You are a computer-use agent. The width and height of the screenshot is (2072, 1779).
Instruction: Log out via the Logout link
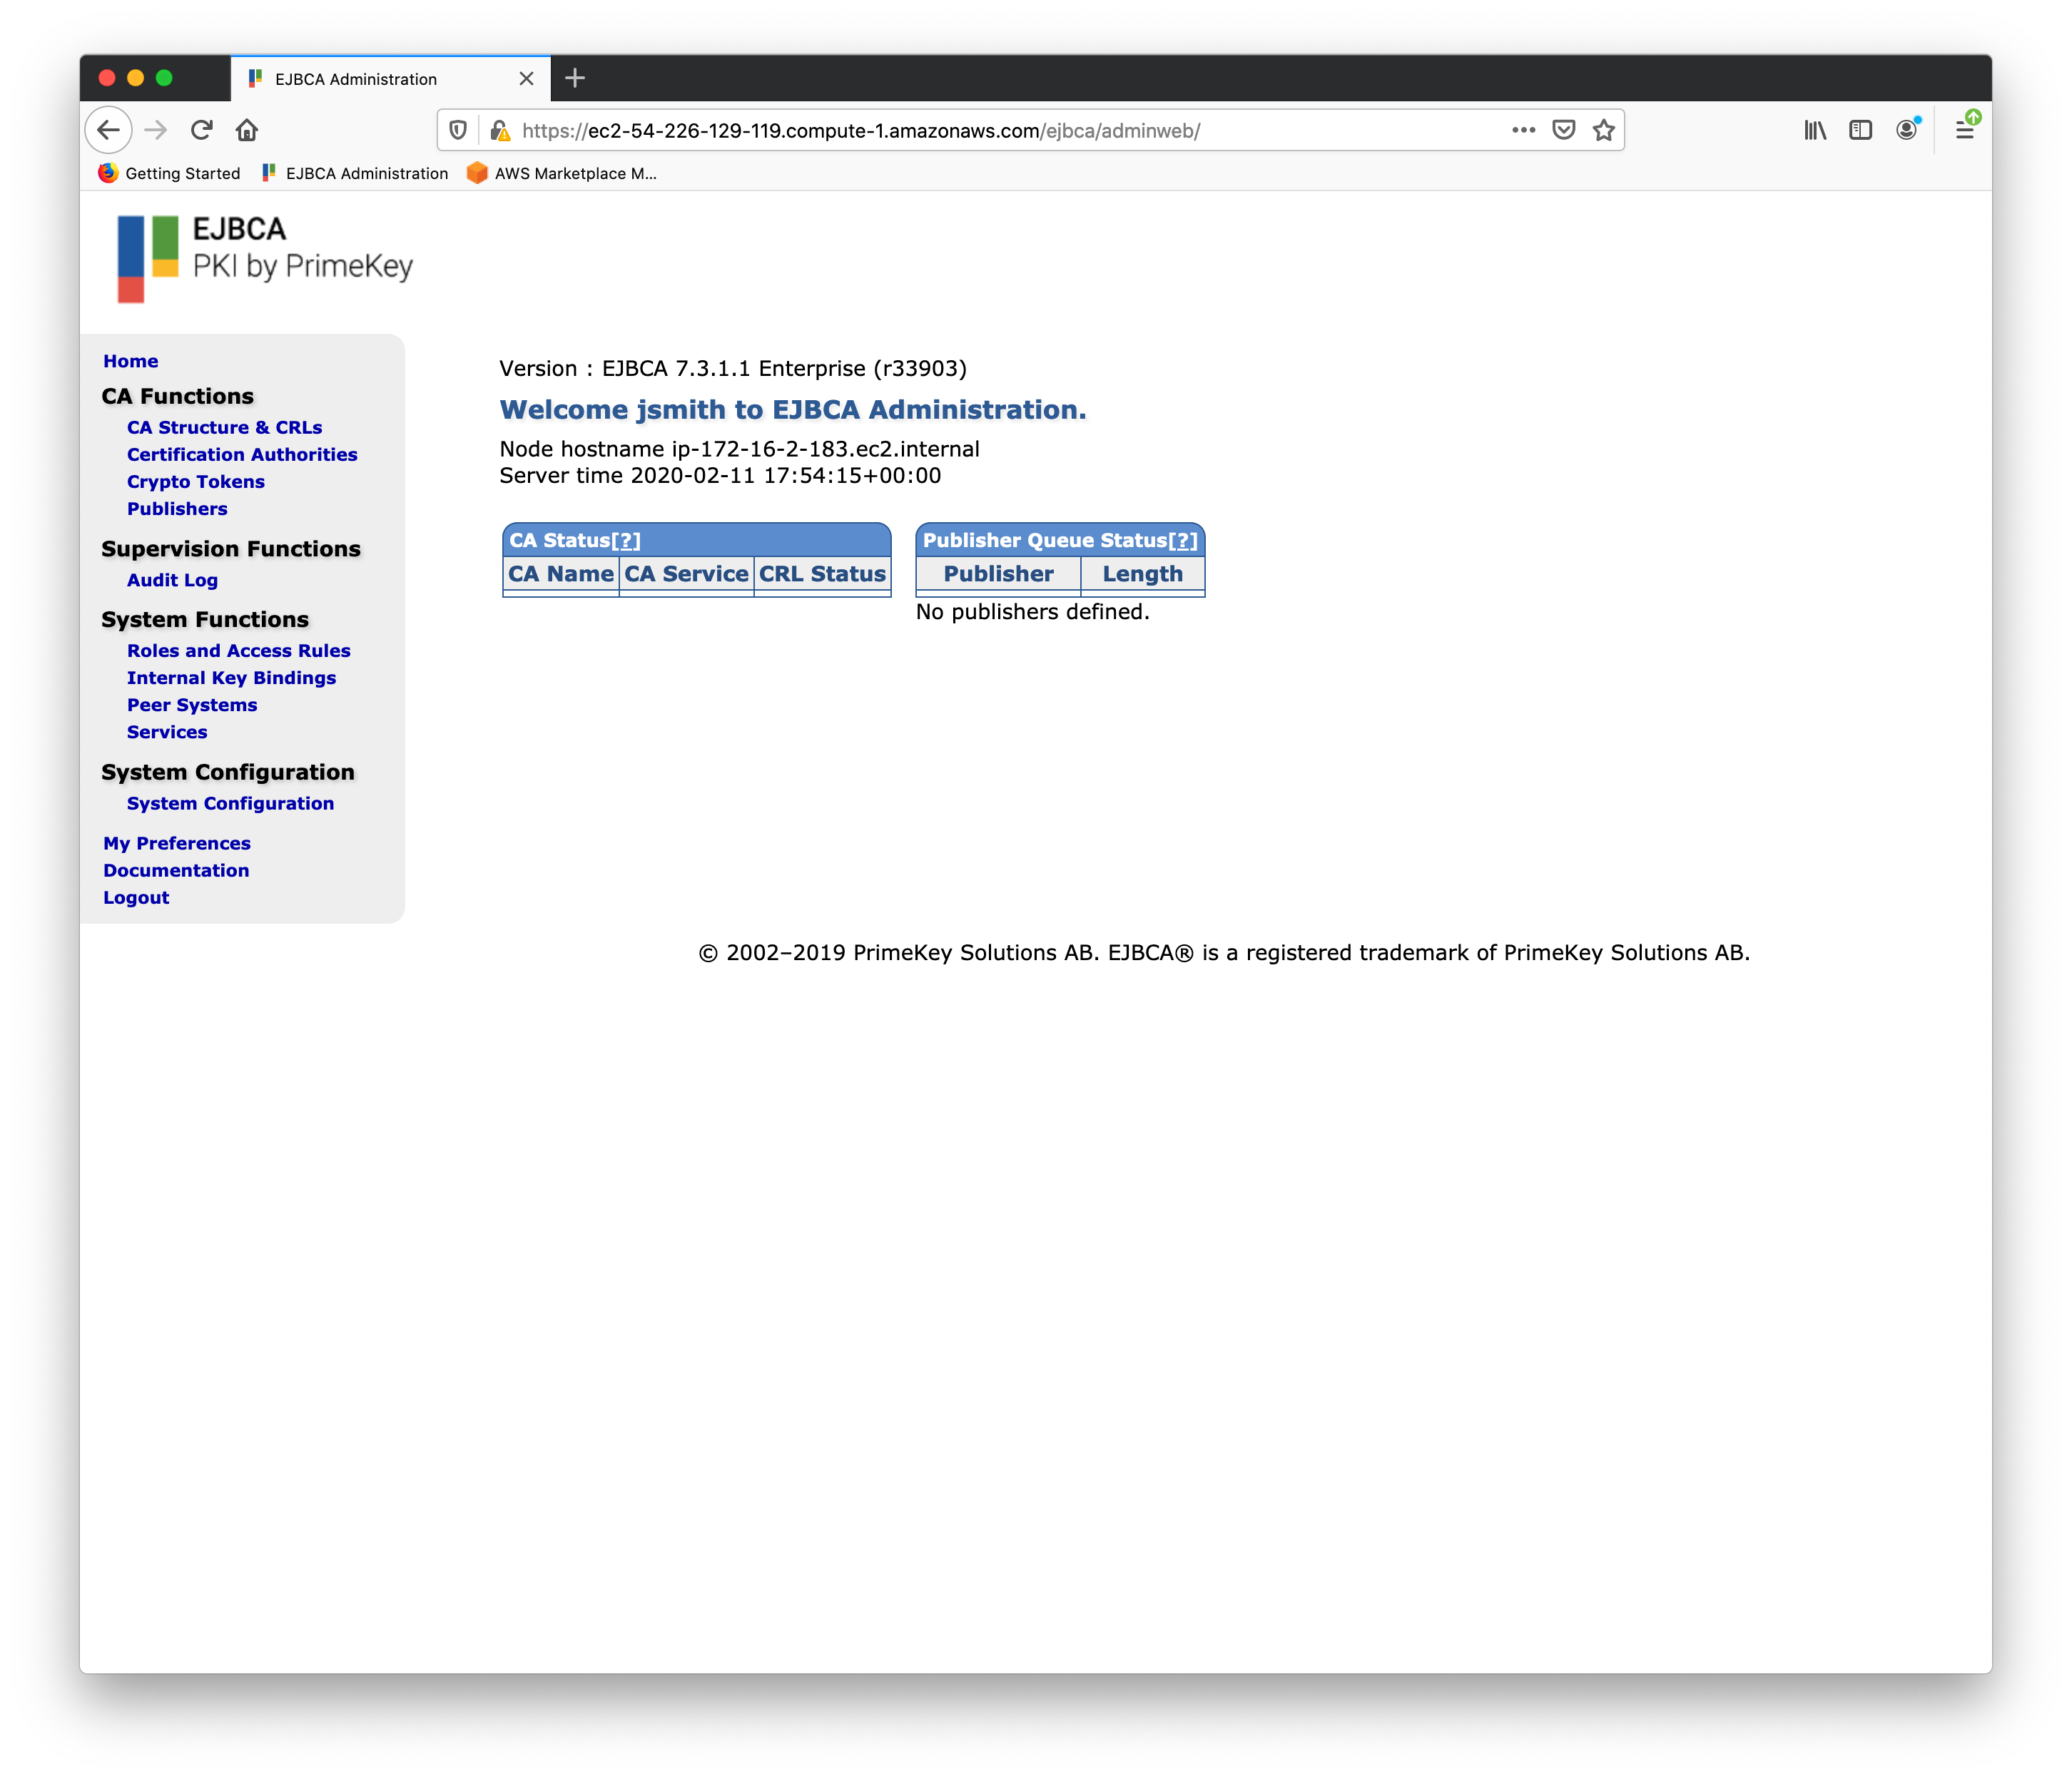point(136,897)
